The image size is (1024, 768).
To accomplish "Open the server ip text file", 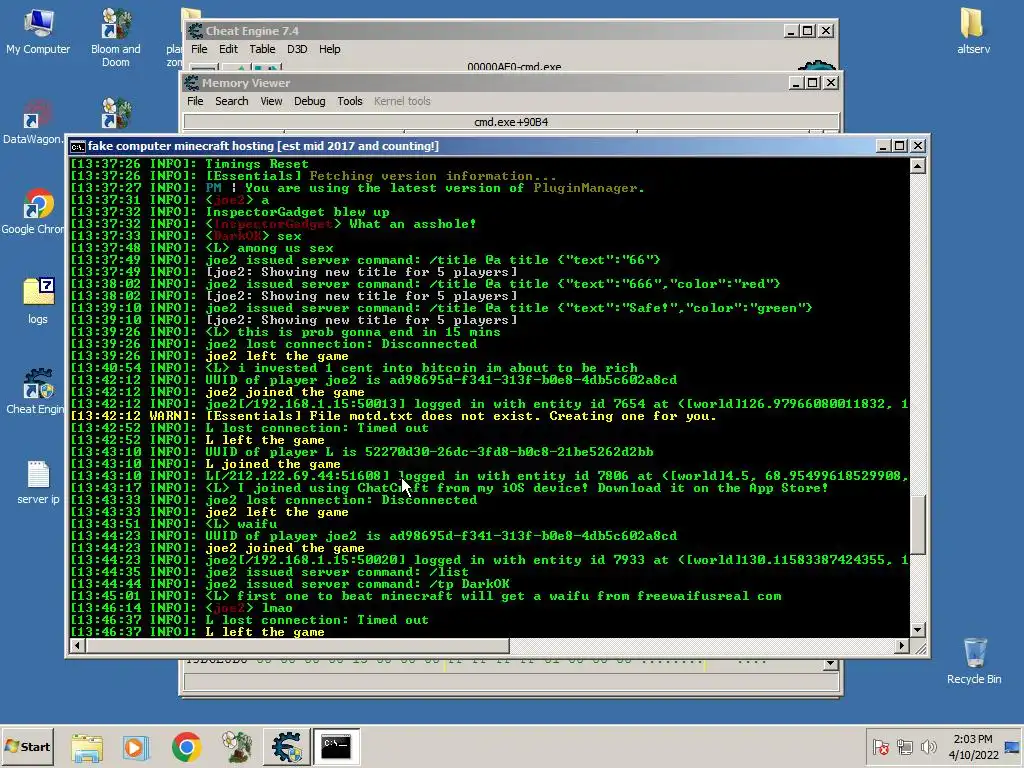I will click(38, 482).
